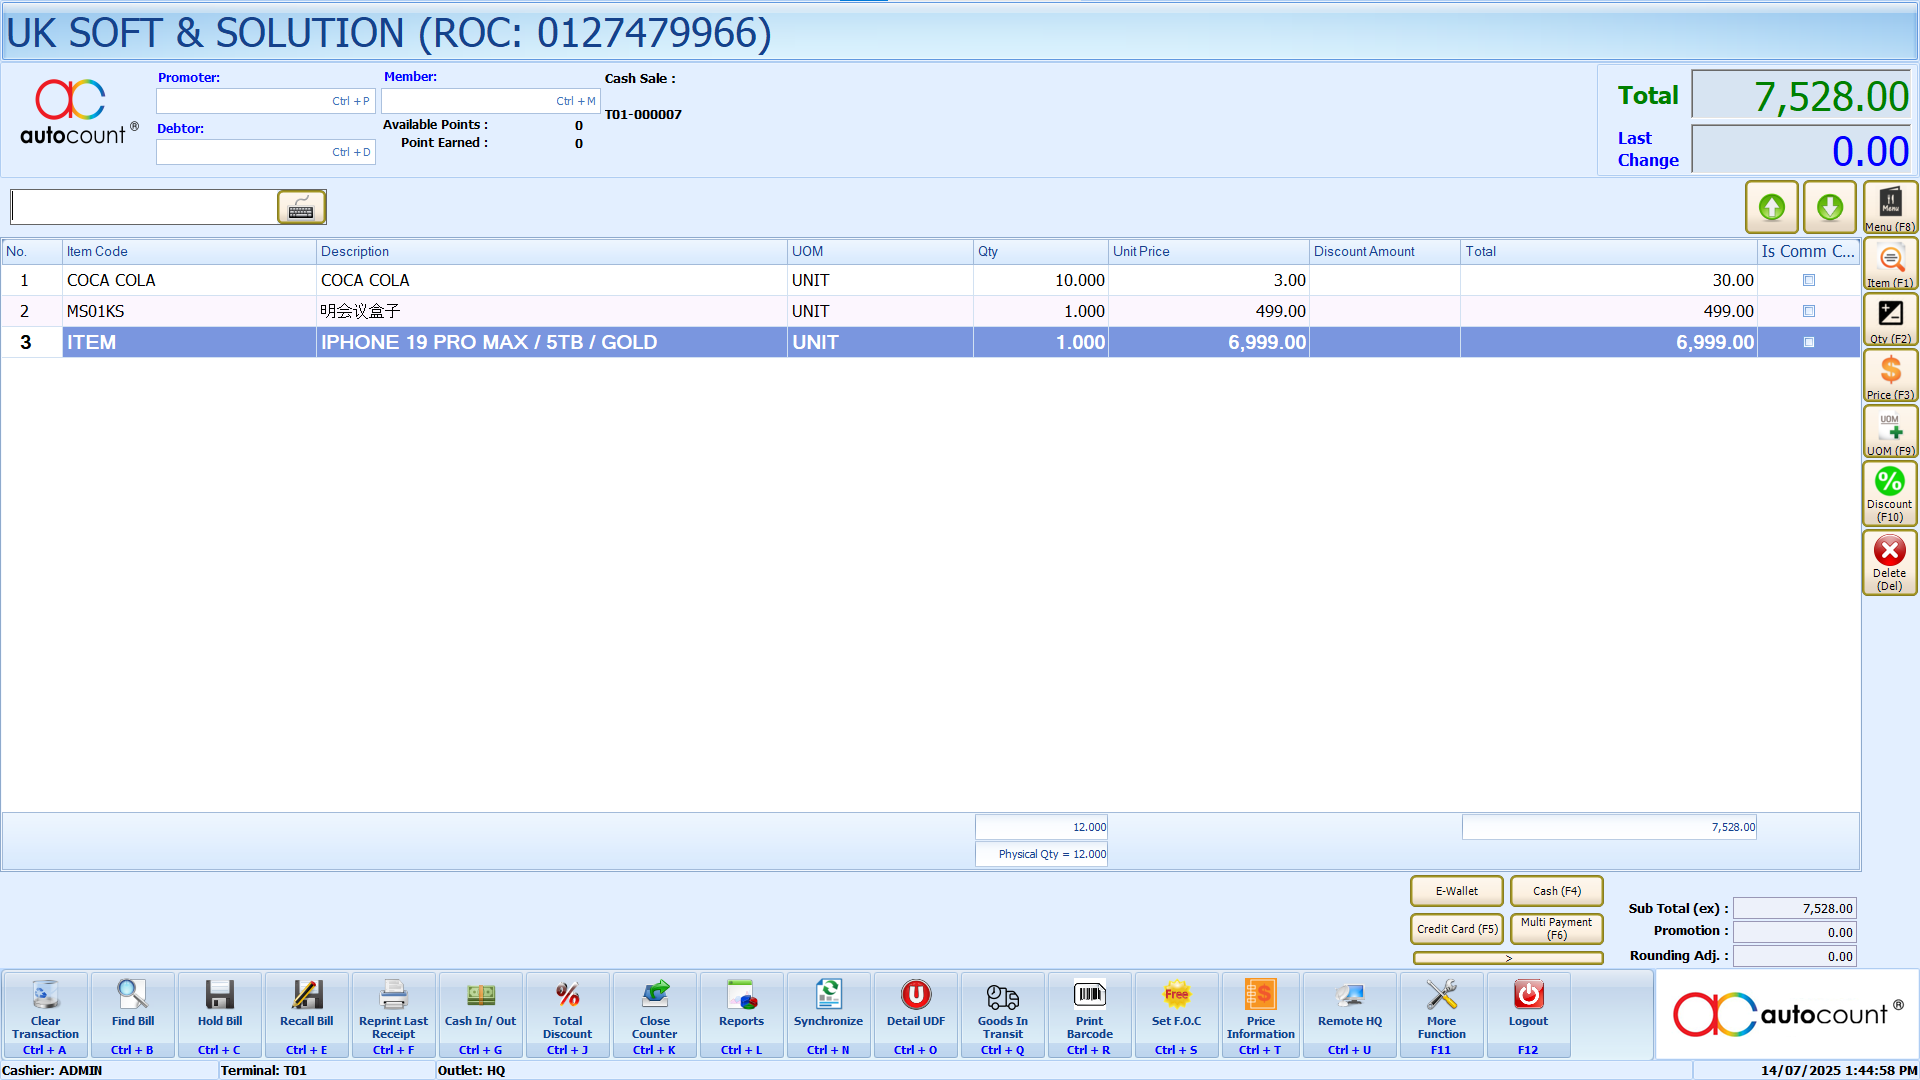Select the COCA COLA item code cell
This screenshot has height=1080, width=1920.
[x=189, y=280]
